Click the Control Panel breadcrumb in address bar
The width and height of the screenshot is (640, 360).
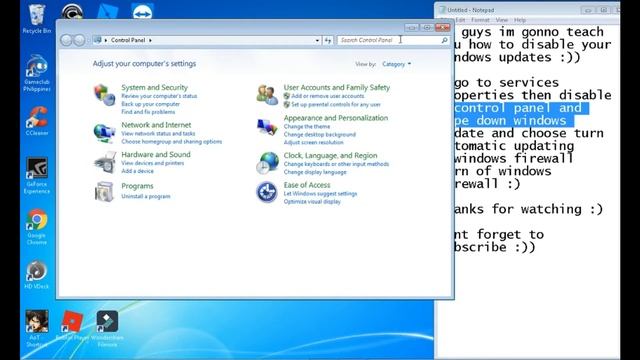tap(128, 40)
